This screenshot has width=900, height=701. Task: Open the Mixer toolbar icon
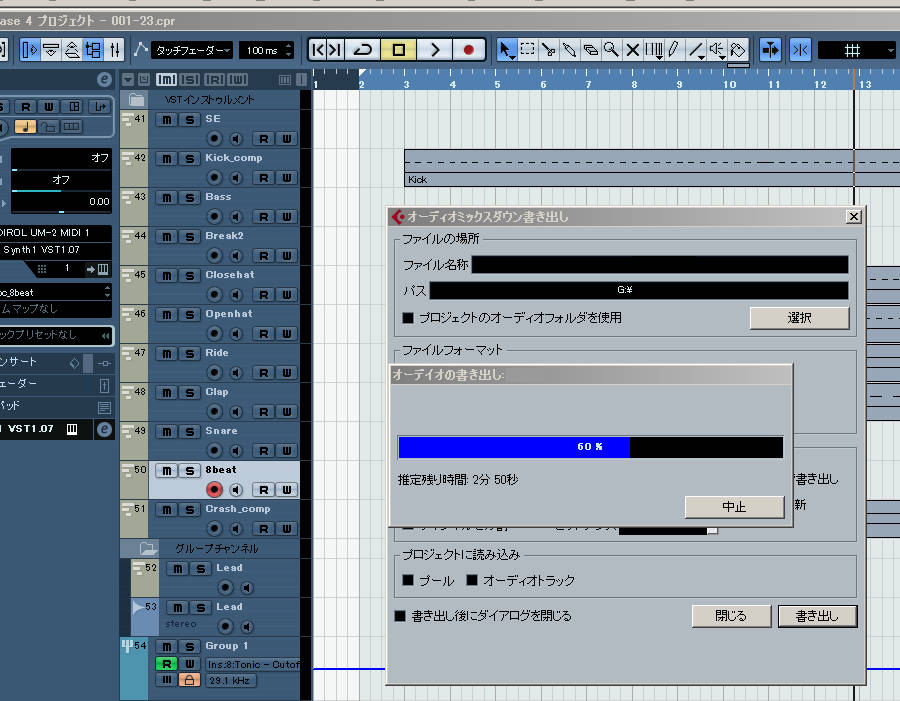pos(114,50)
